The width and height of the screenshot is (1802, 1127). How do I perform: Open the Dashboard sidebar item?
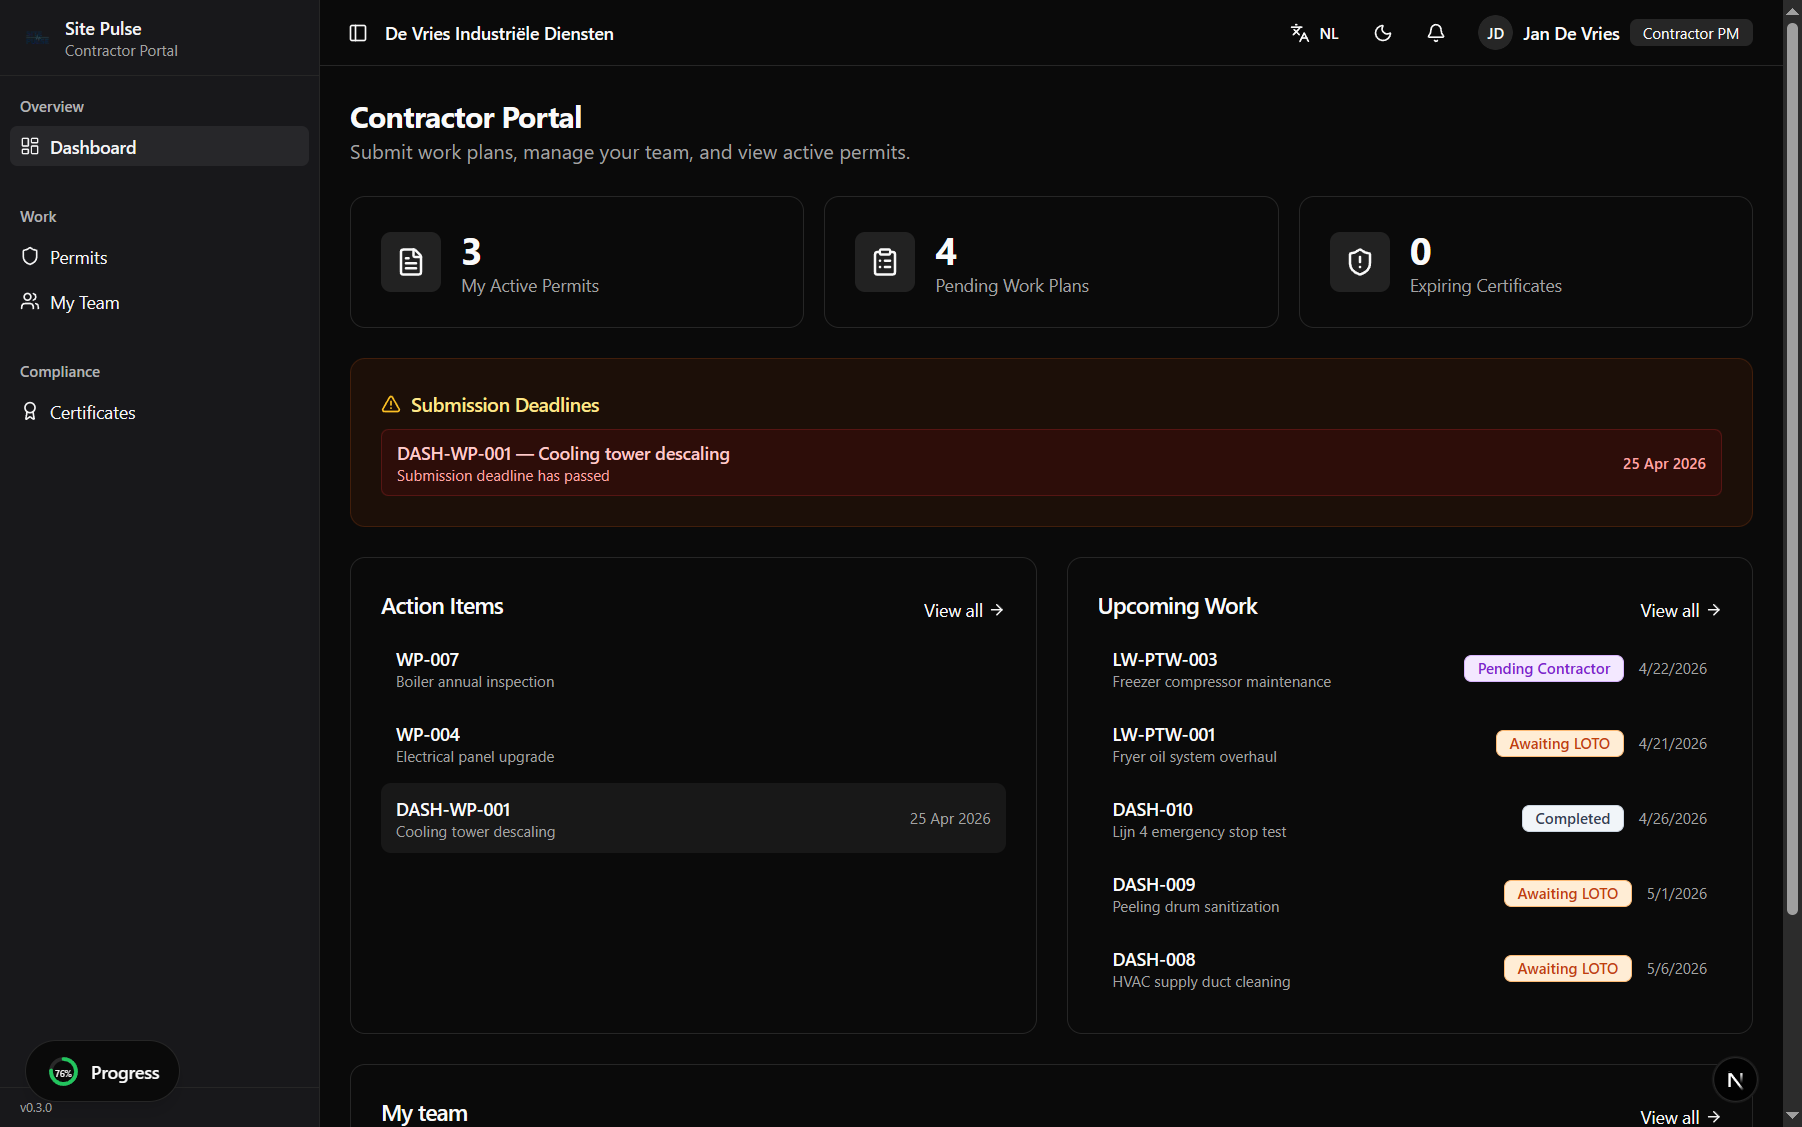160,147
